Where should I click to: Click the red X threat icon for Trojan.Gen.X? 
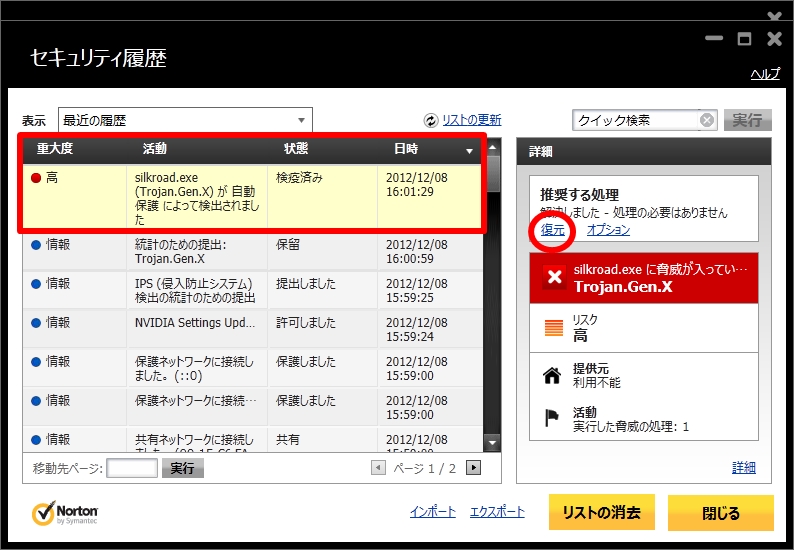(x=554, y=277)
